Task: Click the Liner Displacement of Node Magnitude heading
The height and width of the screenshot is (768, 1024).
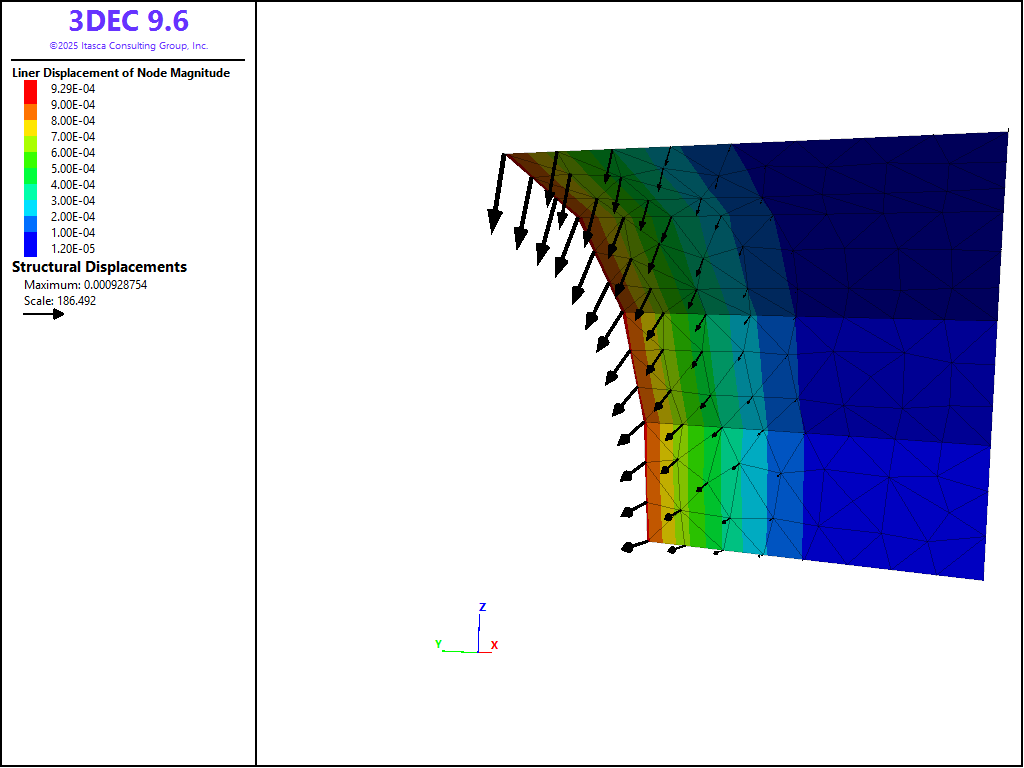Action: pyautogui.click(x=121, y=73)
